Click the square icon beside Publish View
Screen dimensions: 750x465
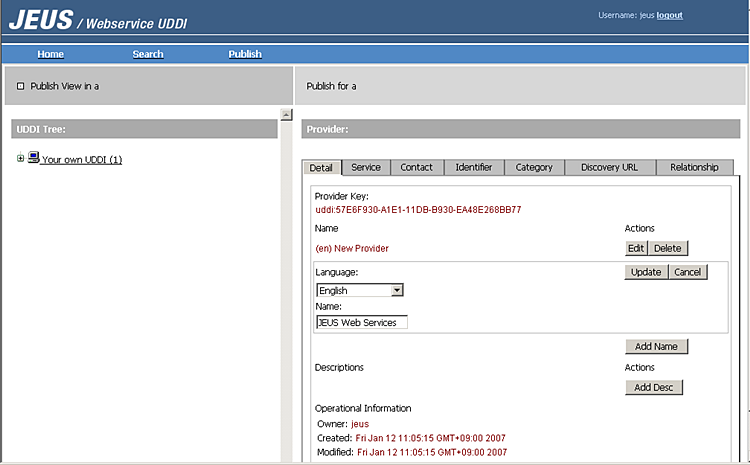[20, 86]
